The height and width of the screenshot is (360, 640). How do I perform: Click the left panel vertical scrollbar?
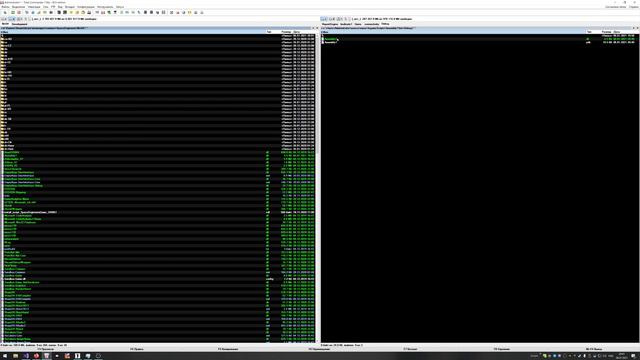pyautogui.click(x=317, y=188)
